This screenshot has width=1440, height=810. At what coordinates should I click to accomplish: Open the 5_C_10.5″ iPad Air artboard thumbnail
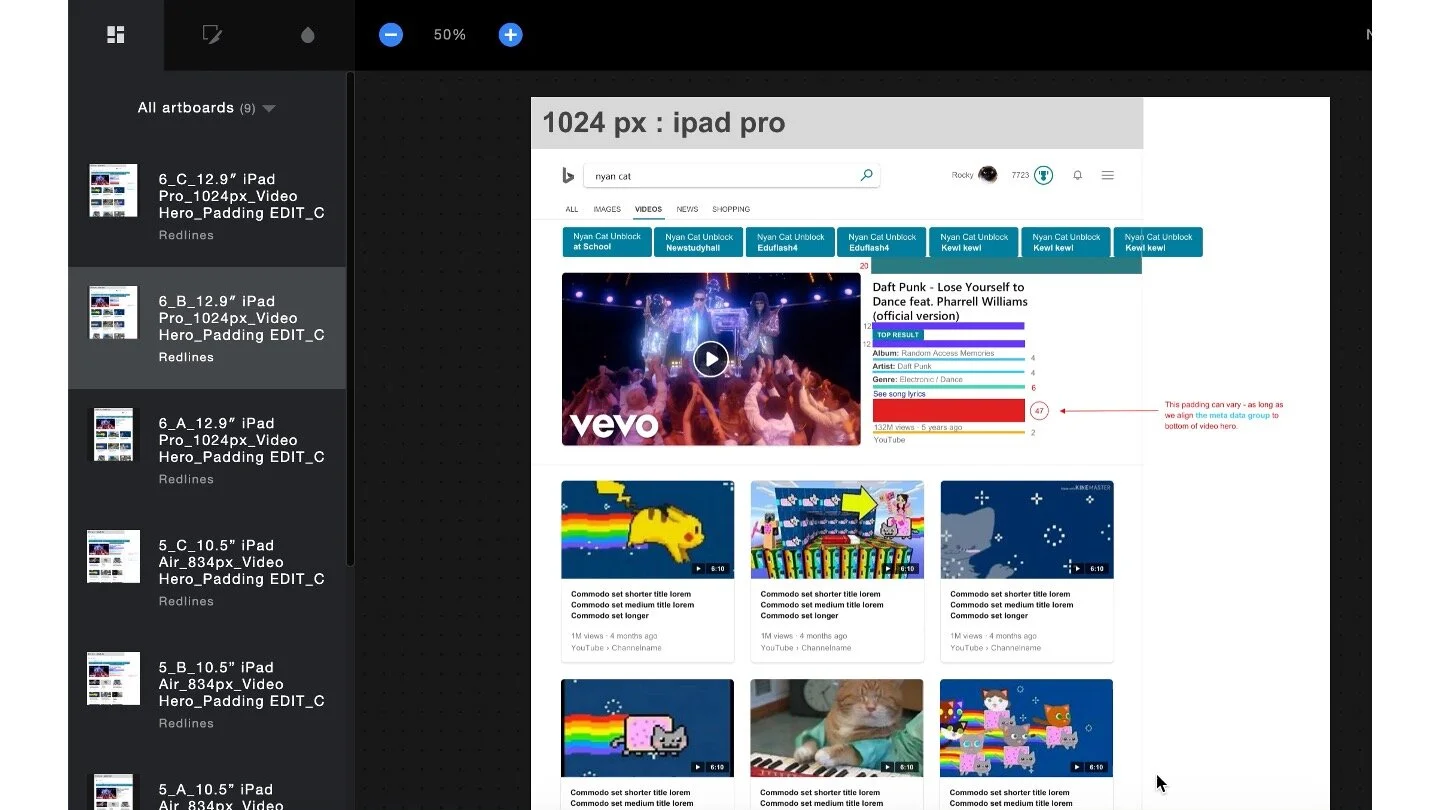pos(113,556)
